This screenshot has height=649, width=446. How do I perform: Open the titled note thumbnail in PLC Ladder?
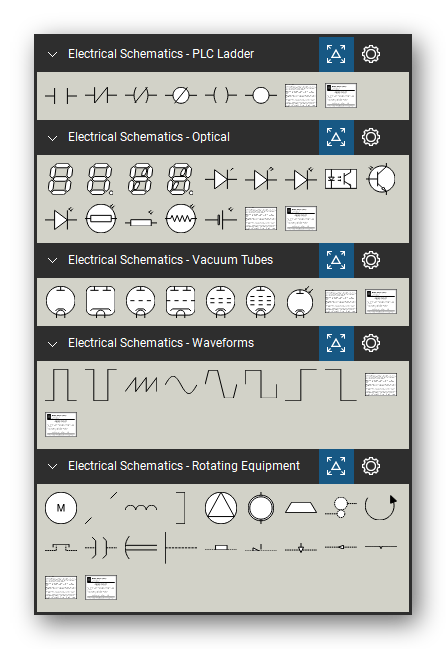click(x=341, y=96)
